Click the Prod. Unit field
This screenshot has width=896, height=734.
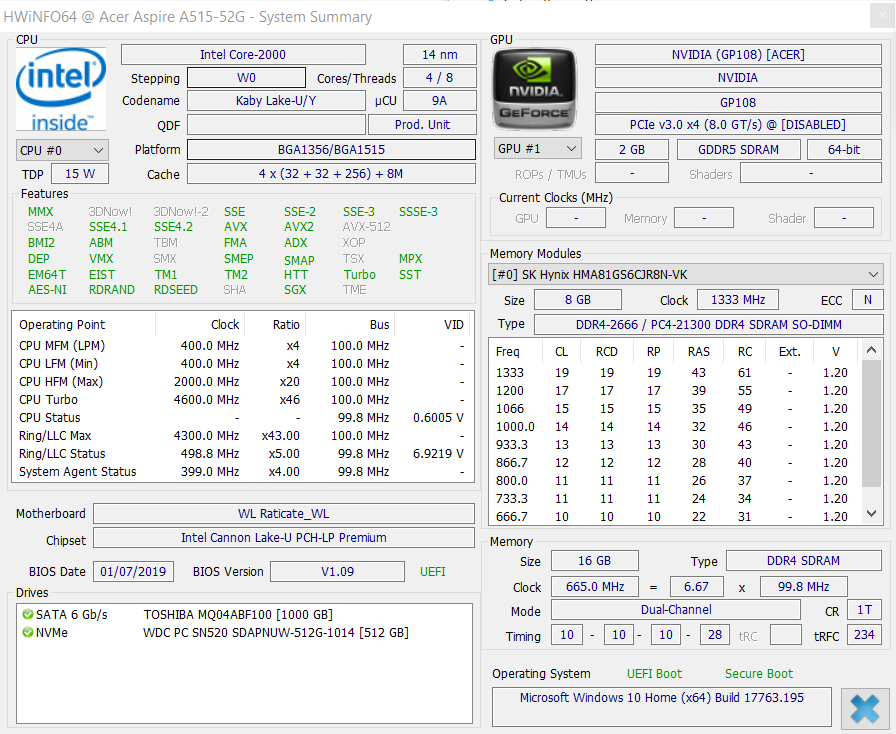422,125
